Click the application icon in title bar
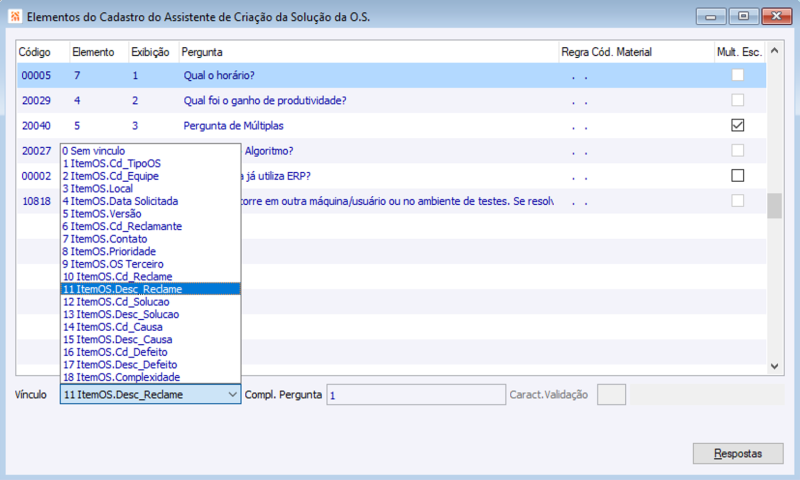Screen dimensions: 800x480 [x=15, y=16]
